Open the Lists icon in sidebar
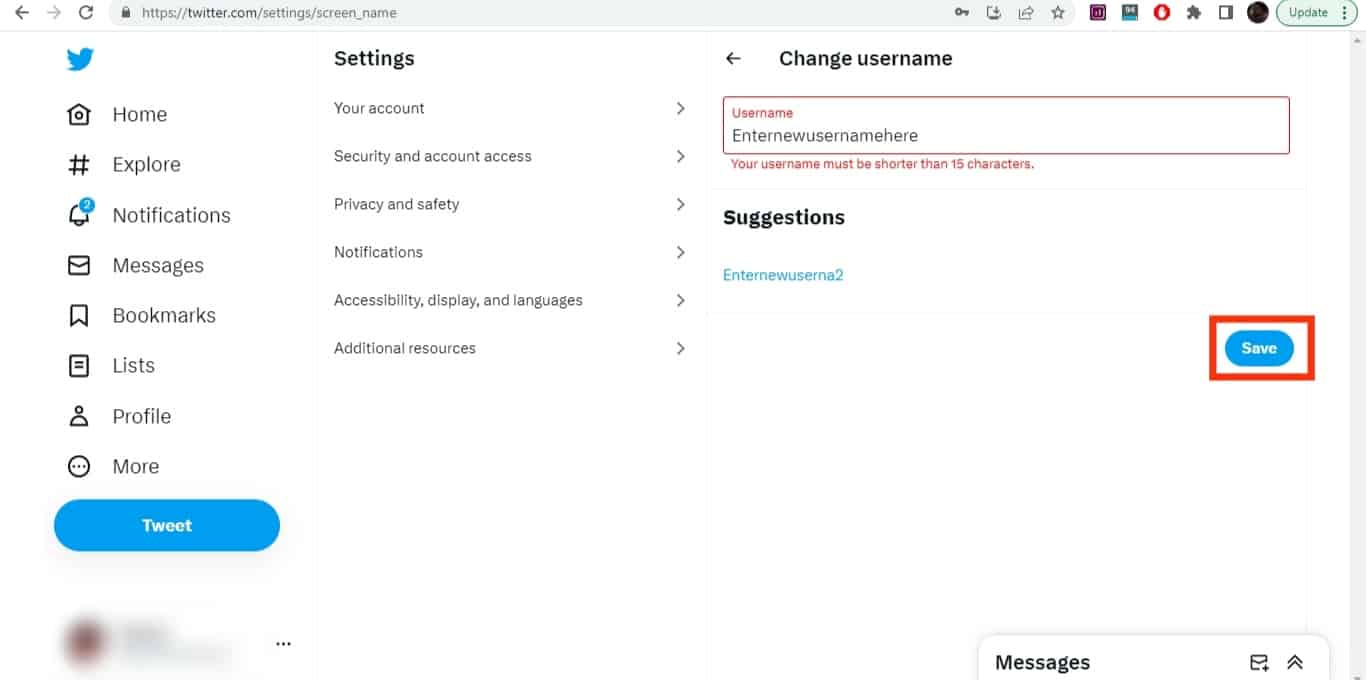 click(x=79, y=365)
